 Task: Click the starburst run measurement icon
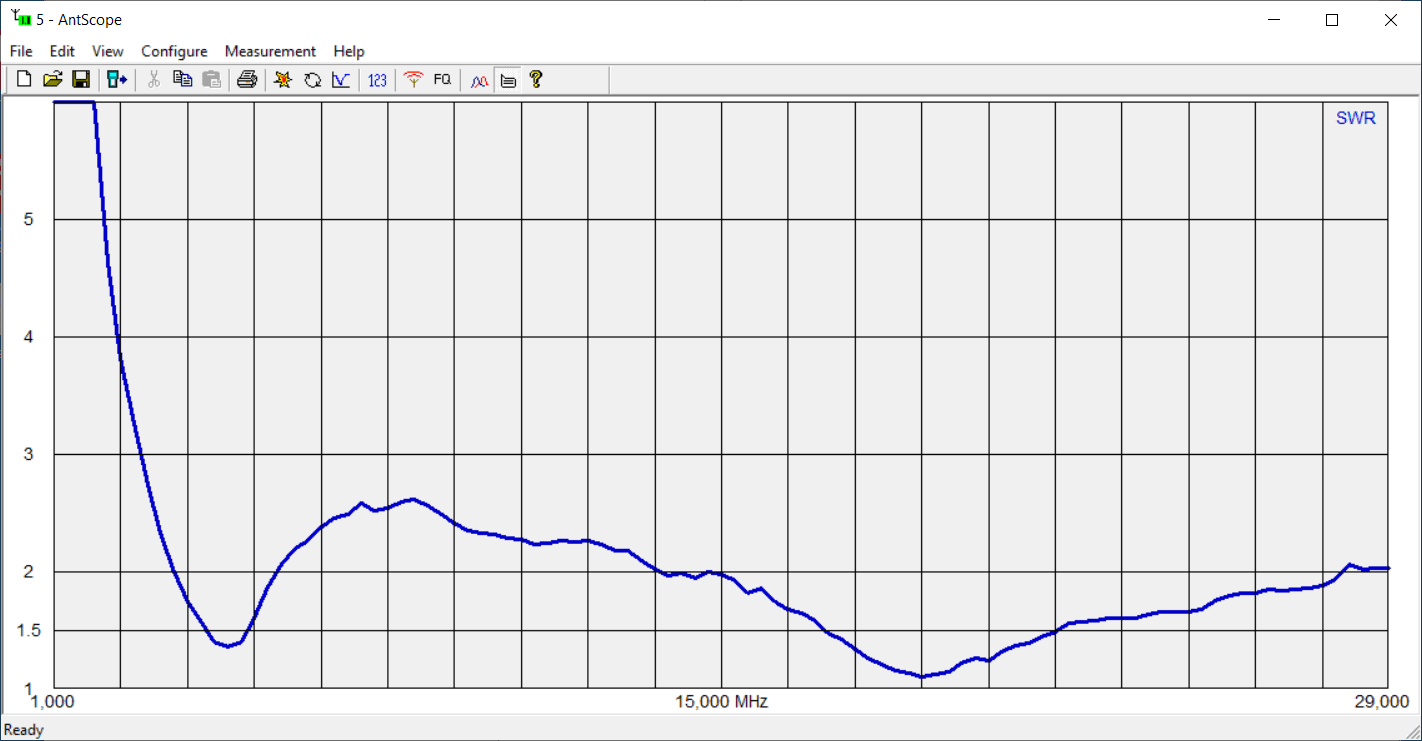click(283, 80)
